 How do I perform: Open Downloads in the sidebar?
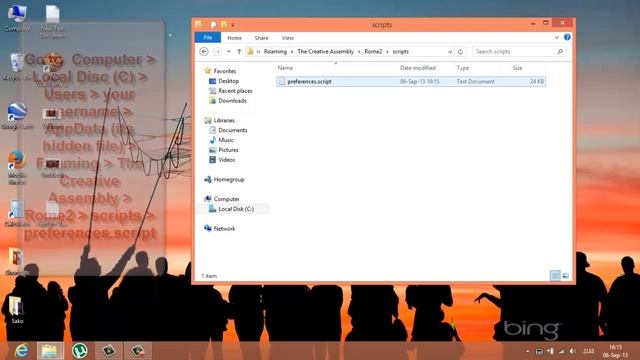pyautogui.click(x=232, y=101)
